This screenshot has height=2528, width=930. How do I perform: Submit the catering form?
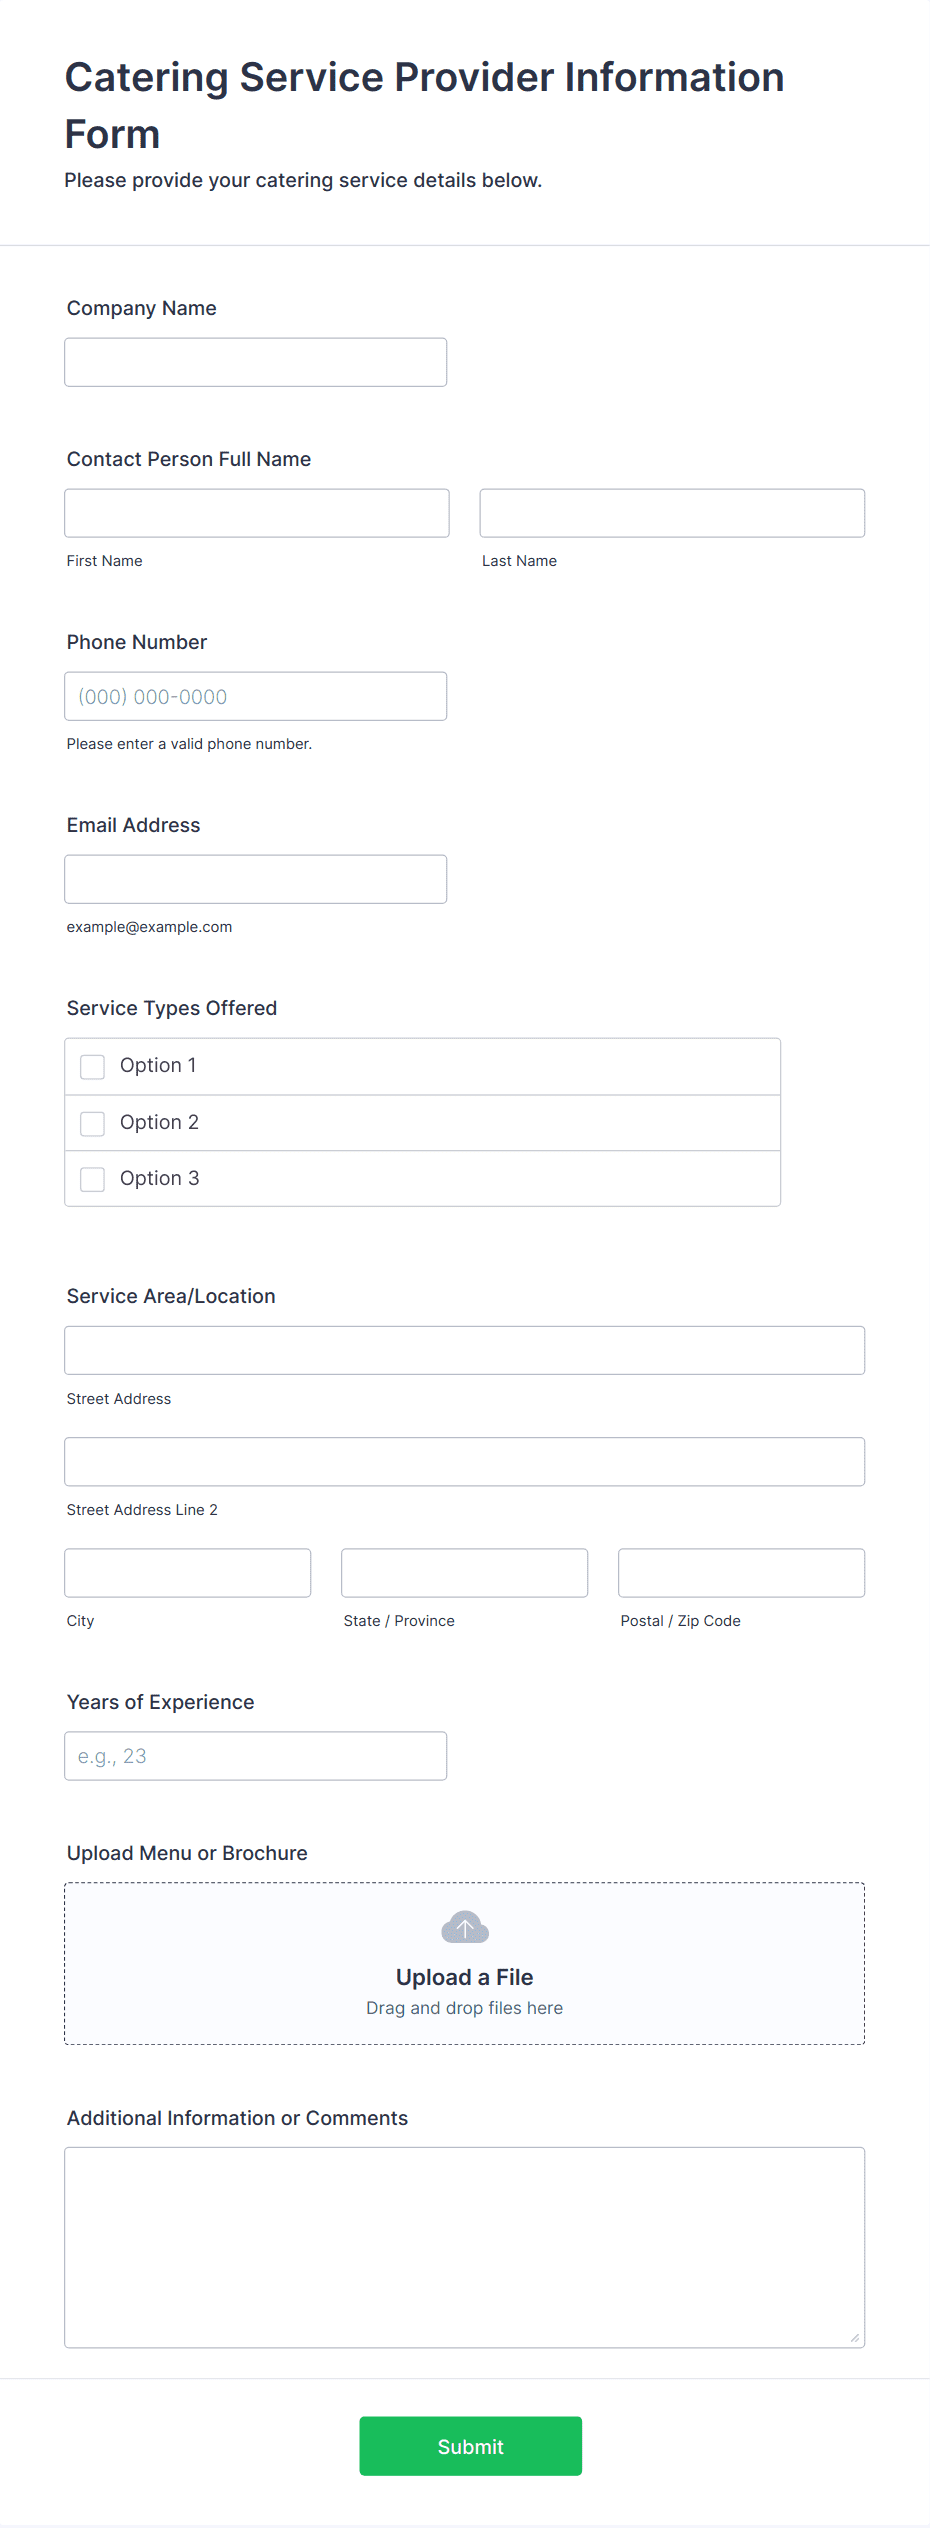click(470, 2446)
